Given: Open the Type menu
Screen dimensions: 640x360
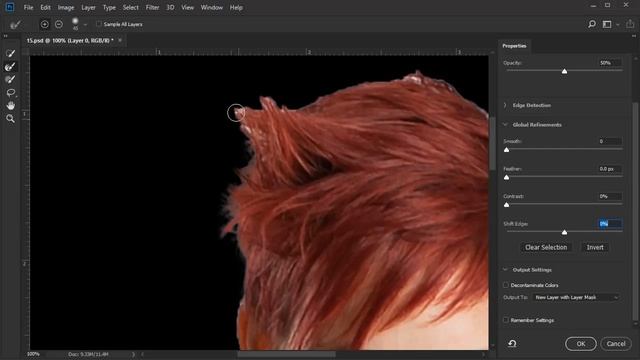Looking at the screenshot, I should coord(109,7).
